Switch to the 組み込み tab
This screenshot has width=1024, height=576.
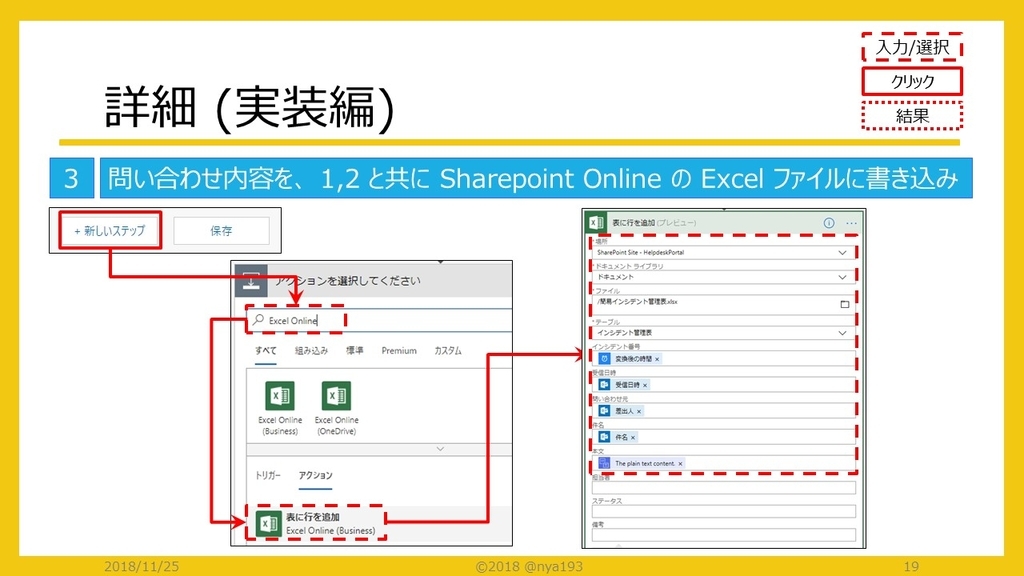(311, 351)
